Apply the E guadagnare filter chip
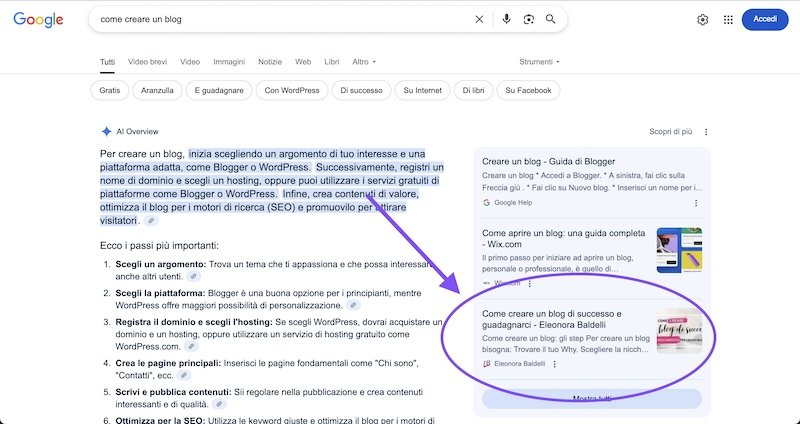 click(219, 90)
